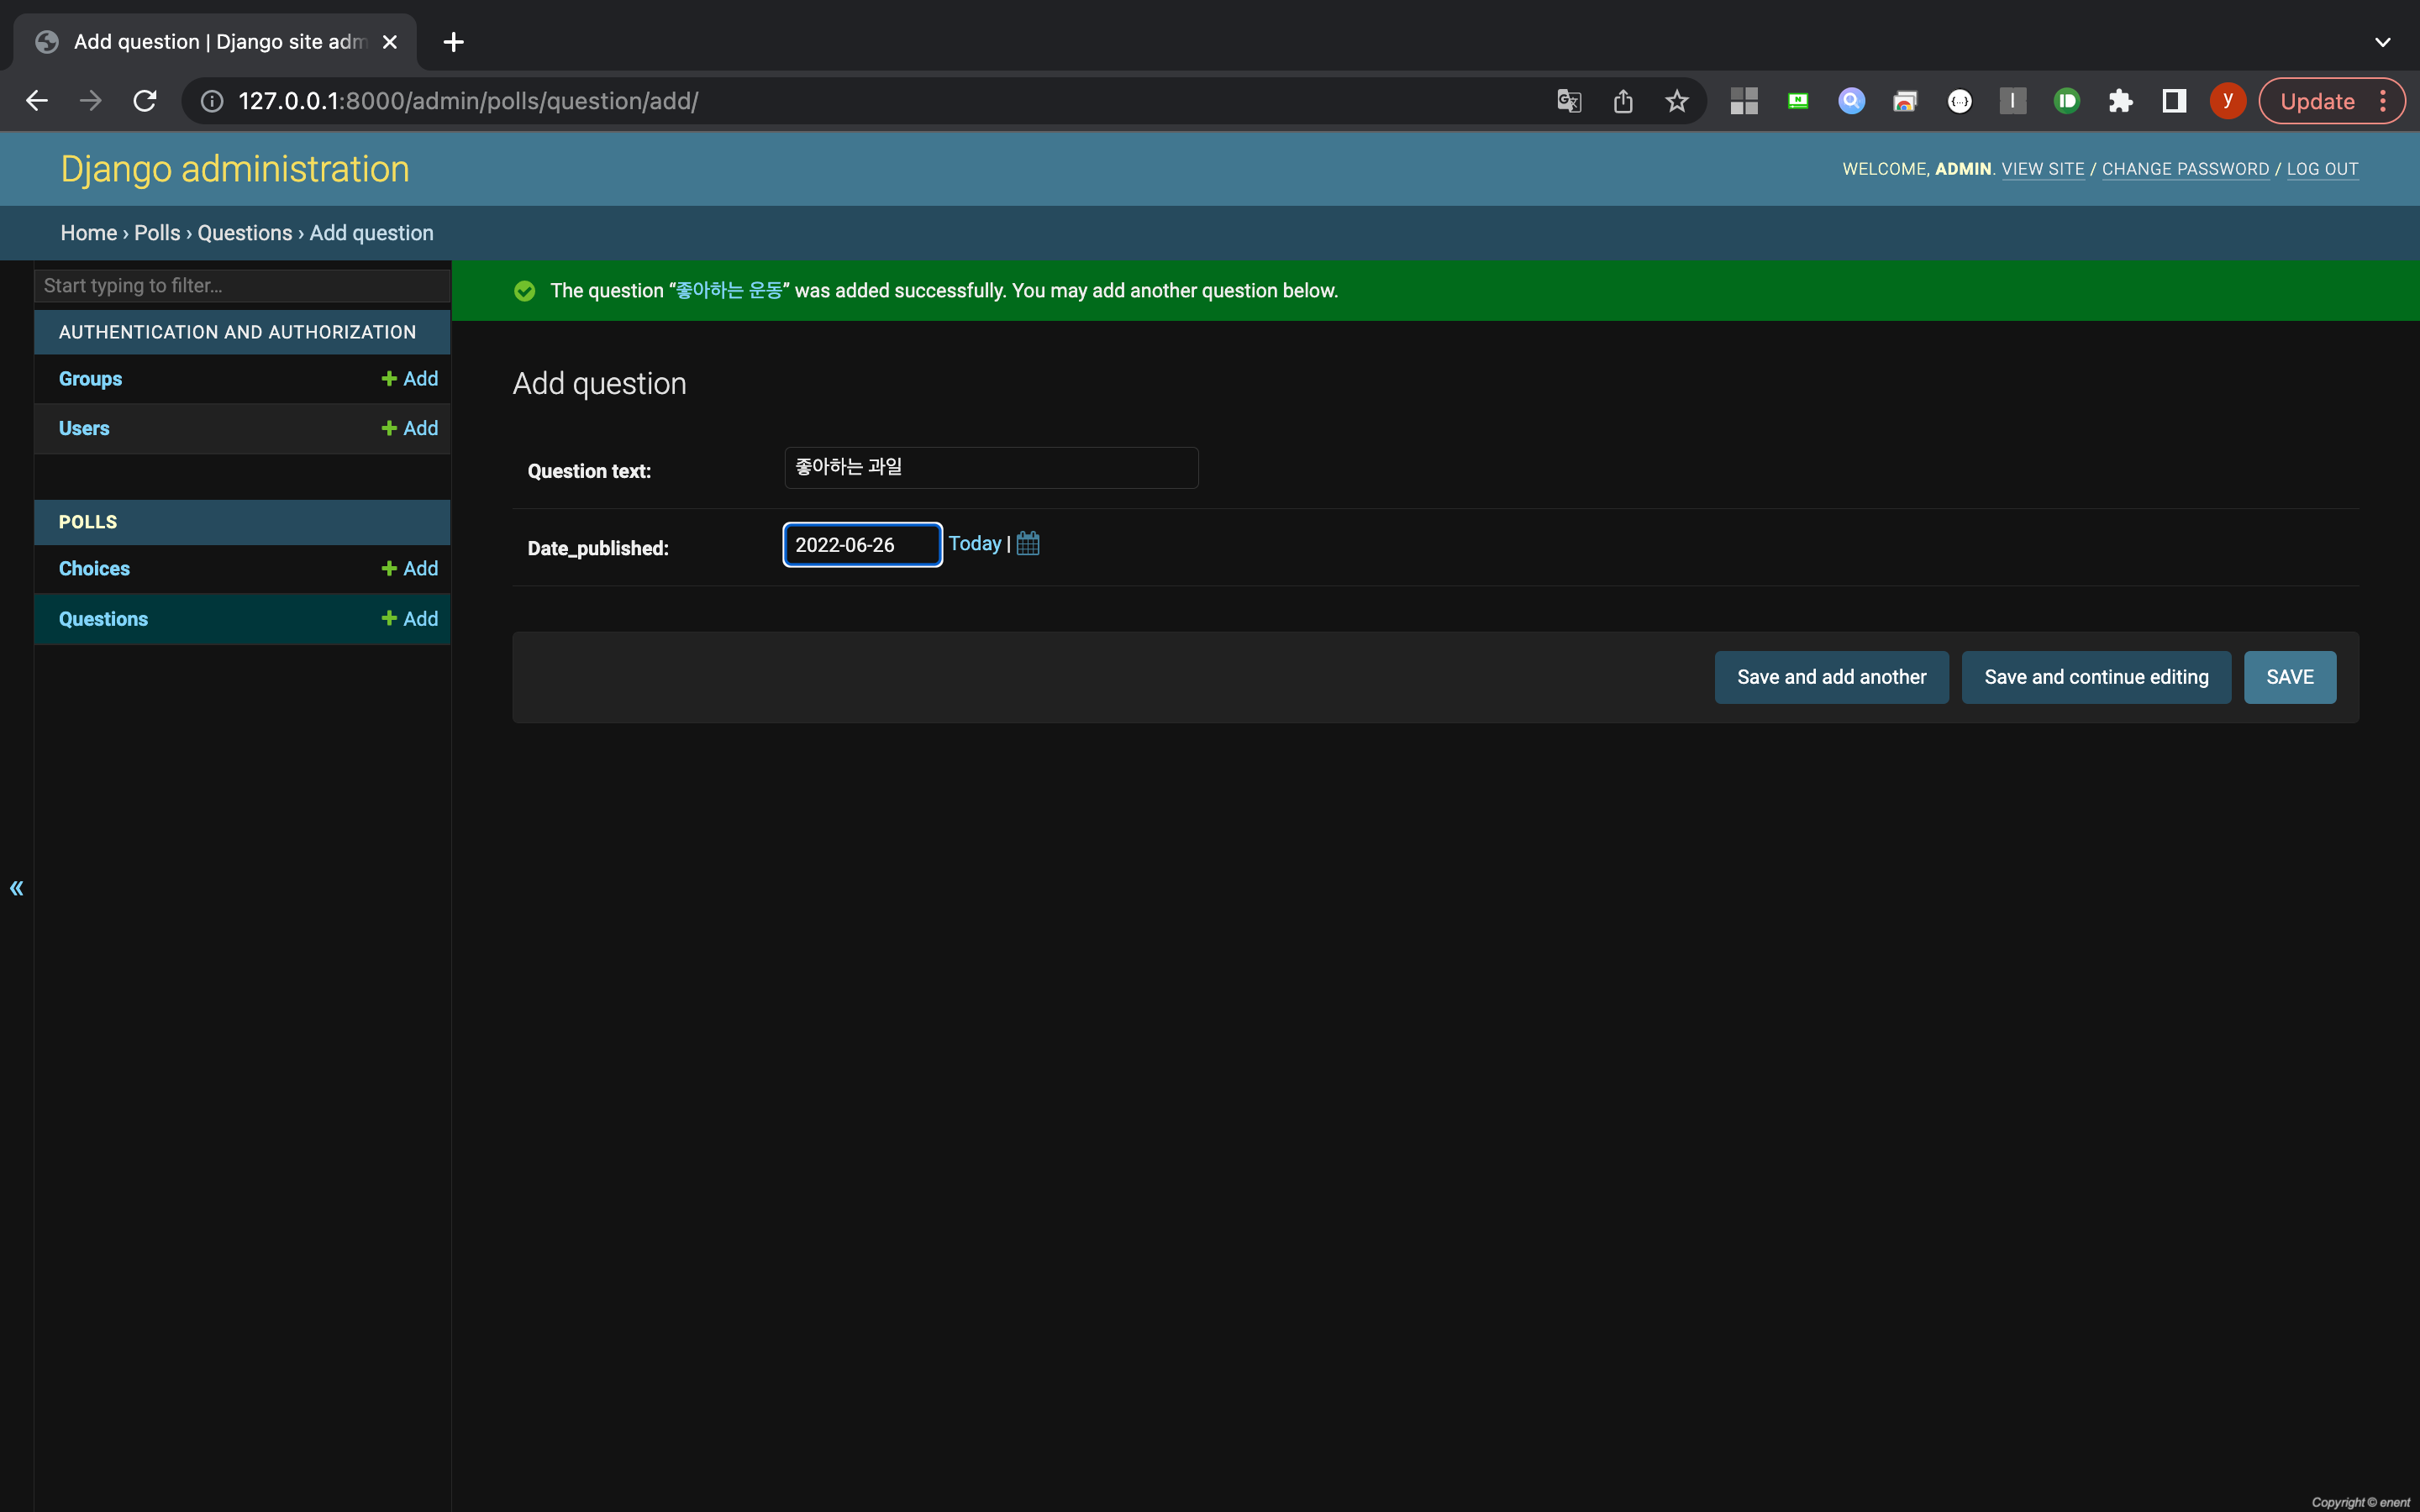Image resolution: width=2420 pixels, height=1512 pixels.
Task: Click the Today date shortcut link
Action: 974,544
